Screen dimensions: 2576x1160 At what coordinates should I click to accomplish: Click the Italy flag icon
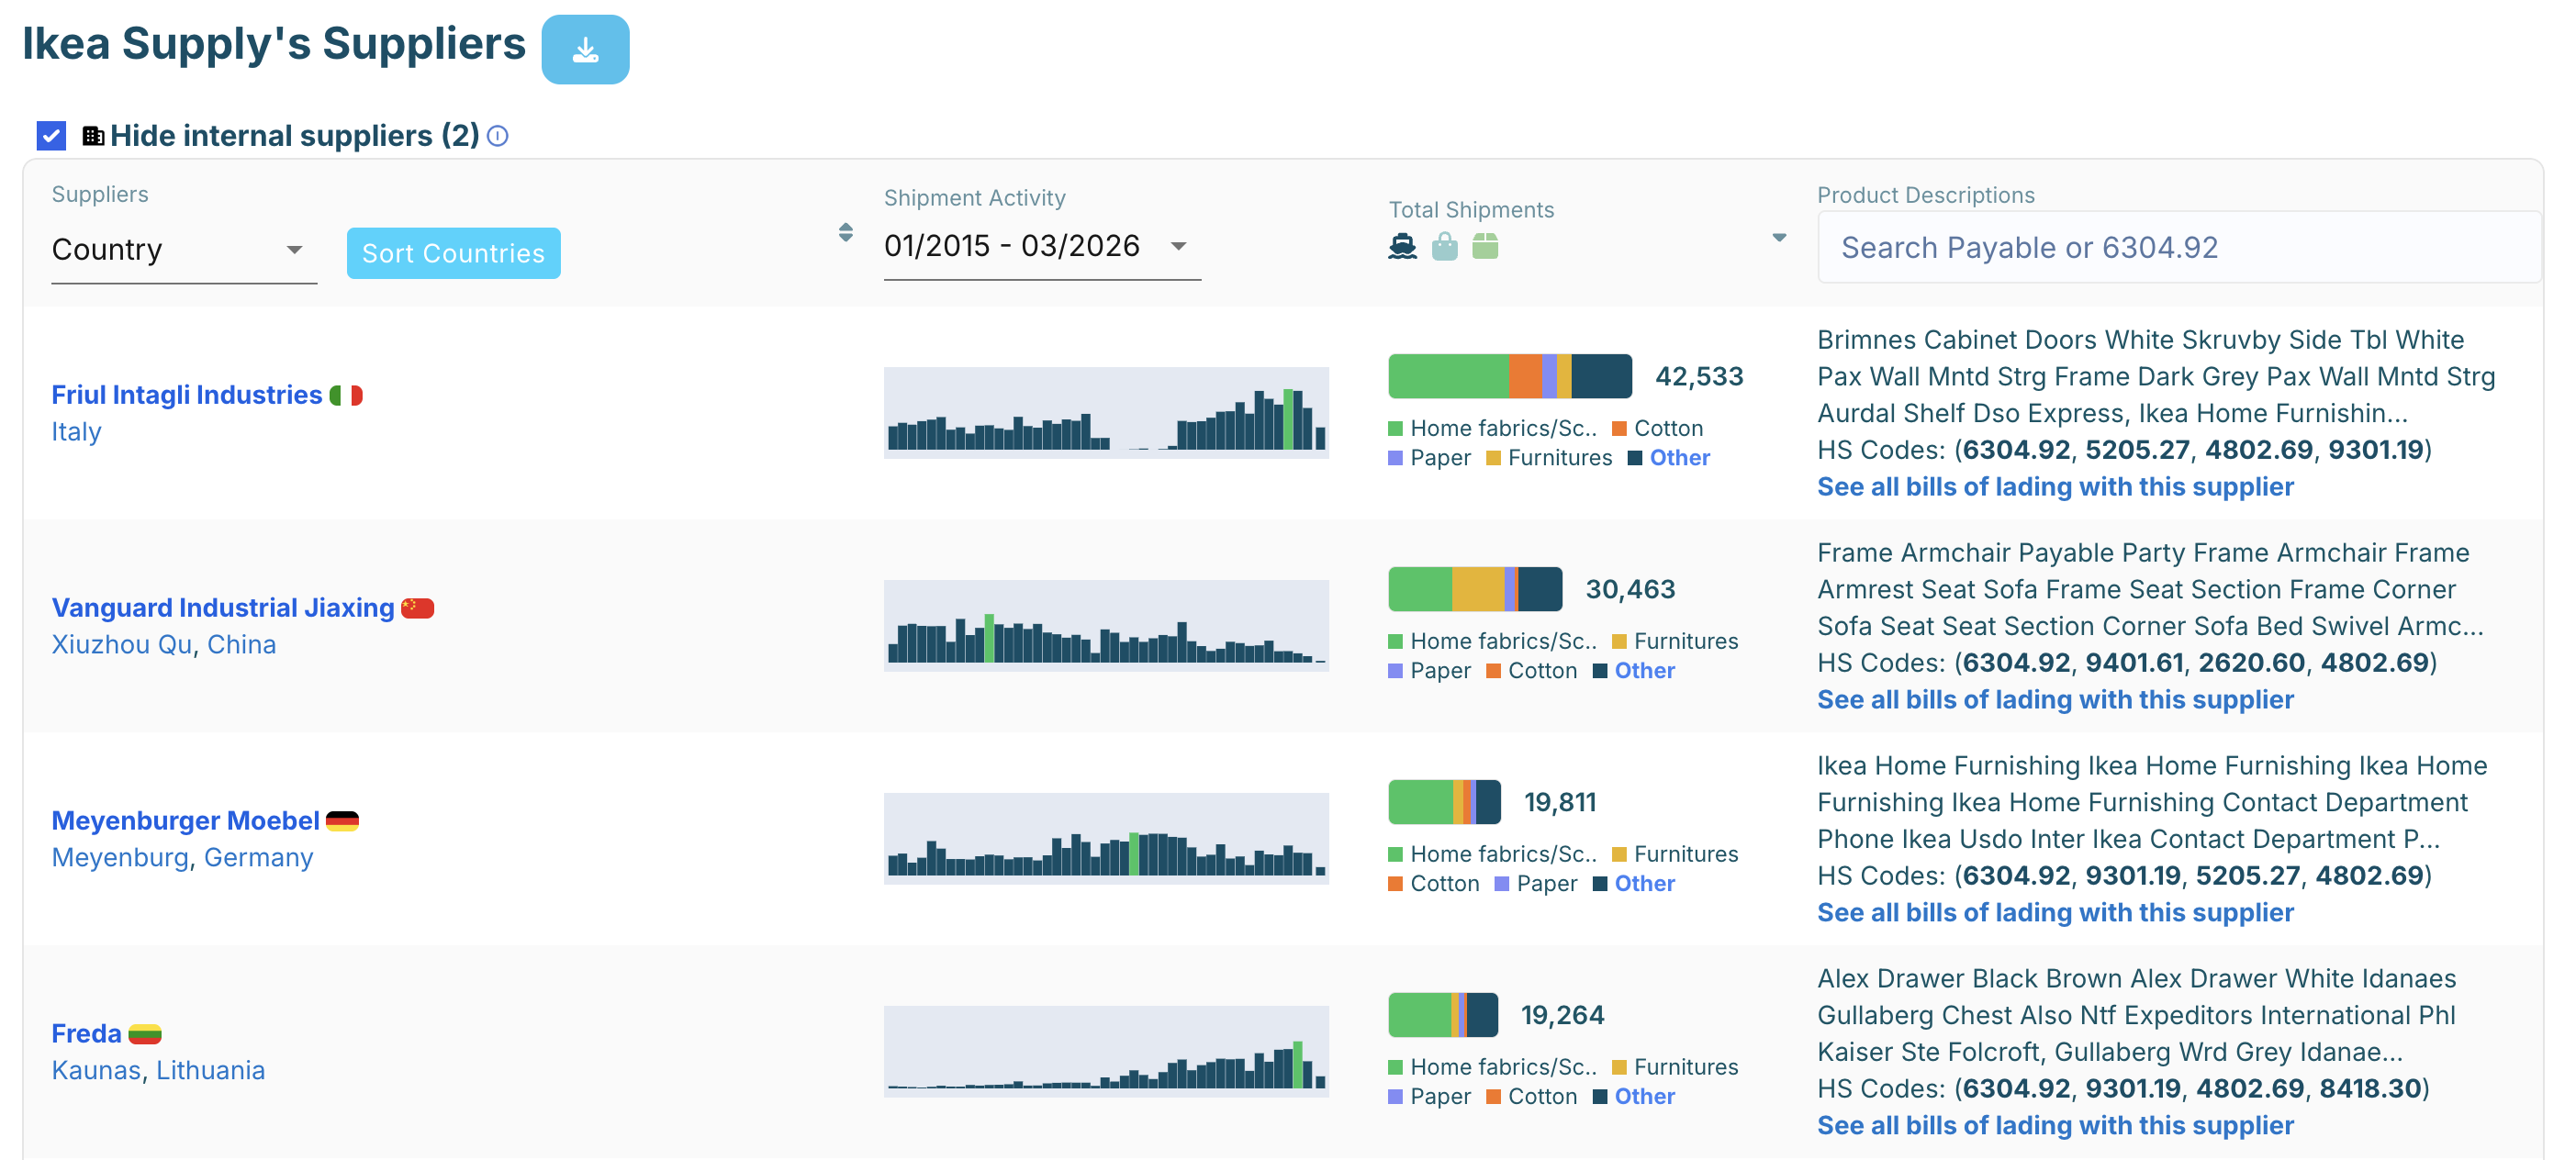[x=346, y=396]
